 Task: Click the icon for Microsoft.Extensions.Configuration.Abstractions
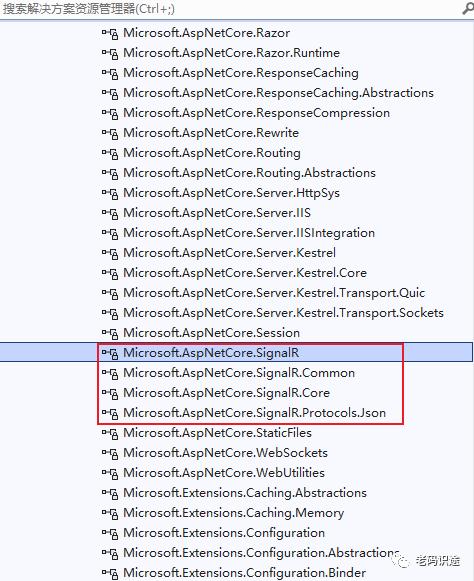coord(110,554)
